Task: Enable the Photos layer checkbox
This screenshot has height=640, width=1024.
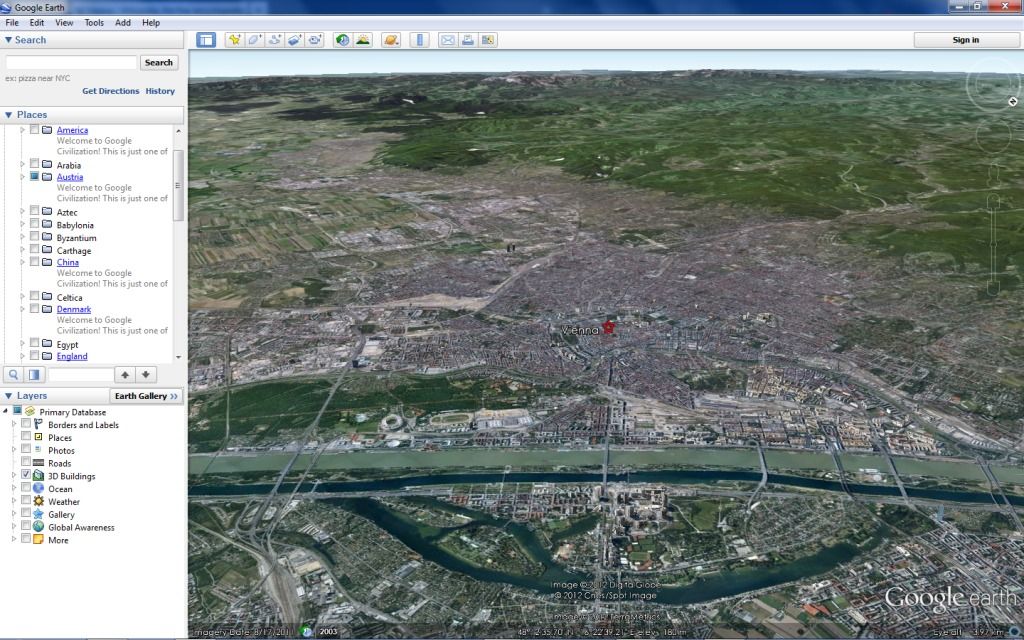Action: [26, 449]
